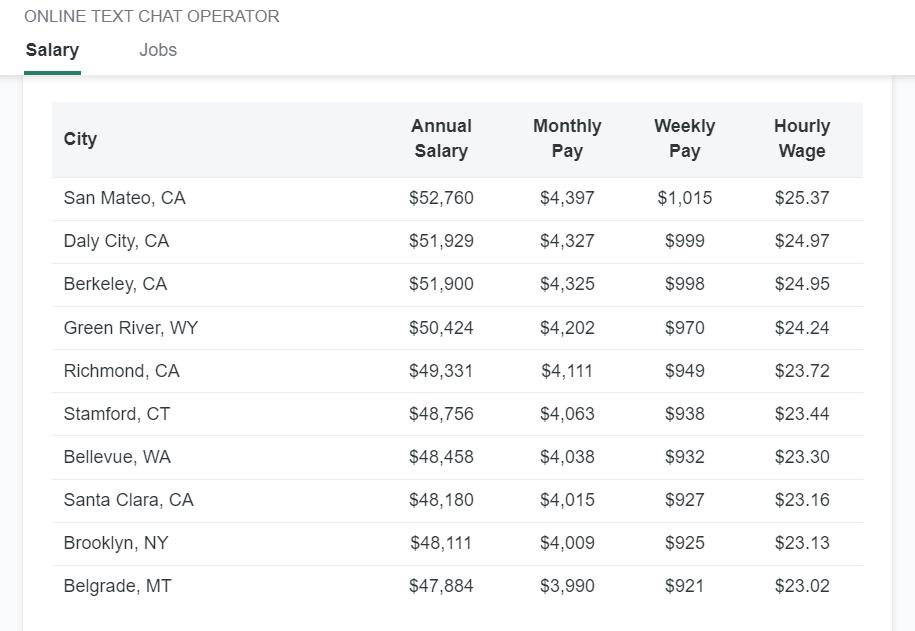
Task: Click the City column header
Action: coord(81,140)
